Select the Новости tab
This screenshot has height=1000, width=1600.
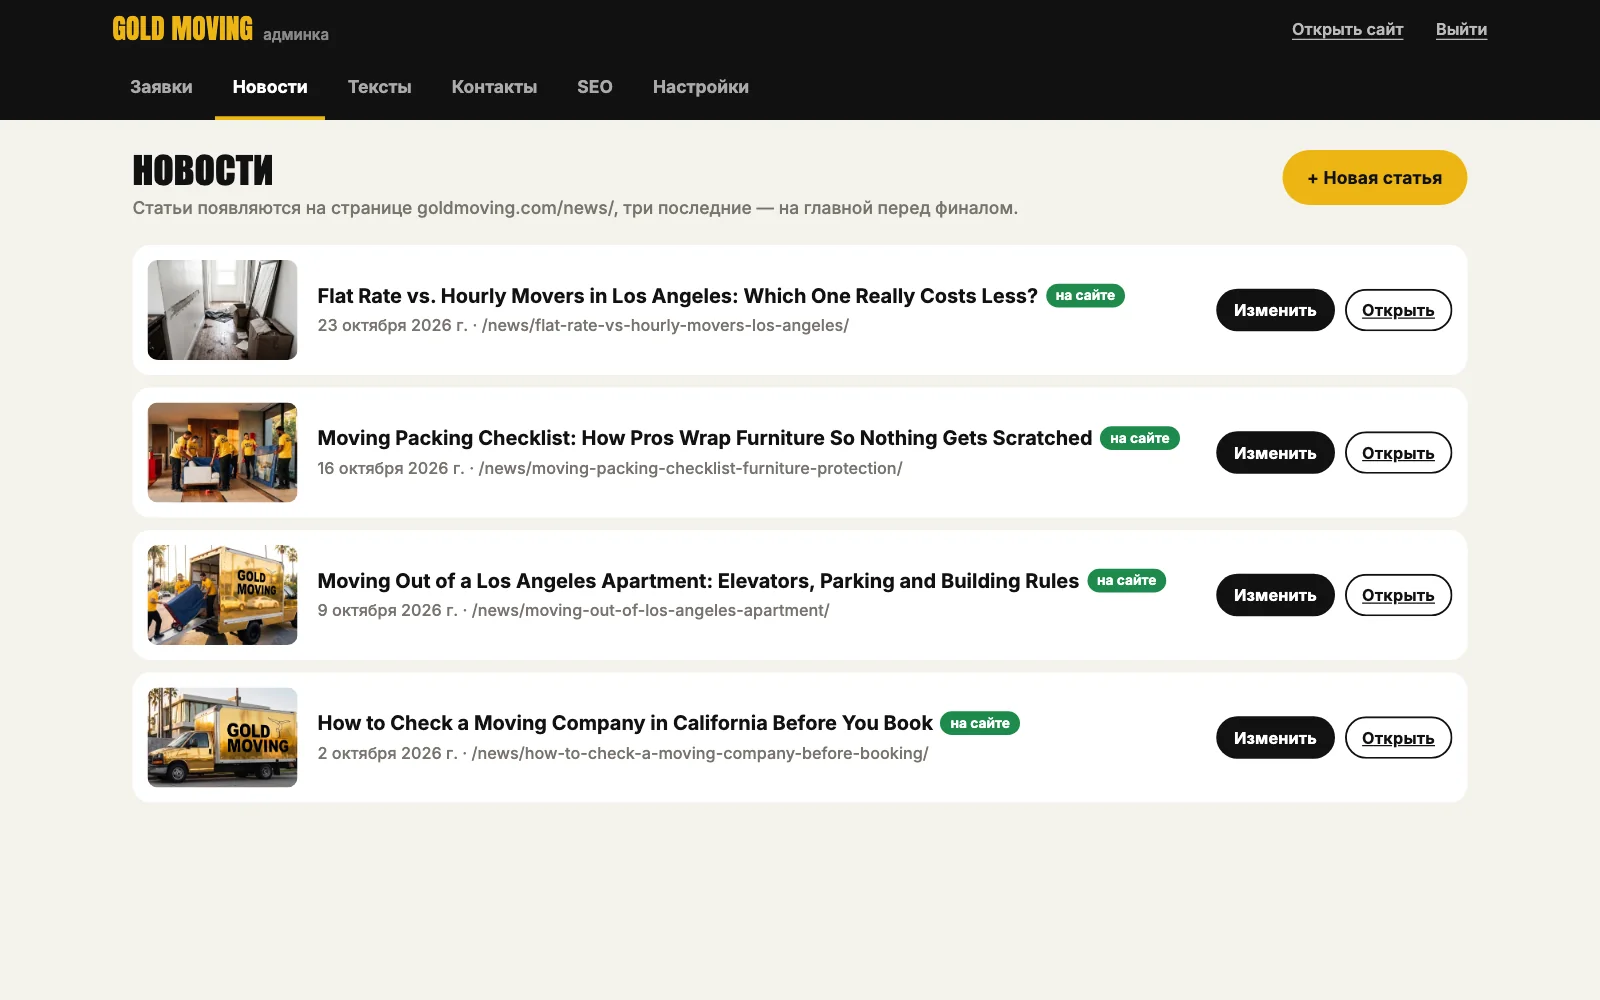tap(270, 87)
